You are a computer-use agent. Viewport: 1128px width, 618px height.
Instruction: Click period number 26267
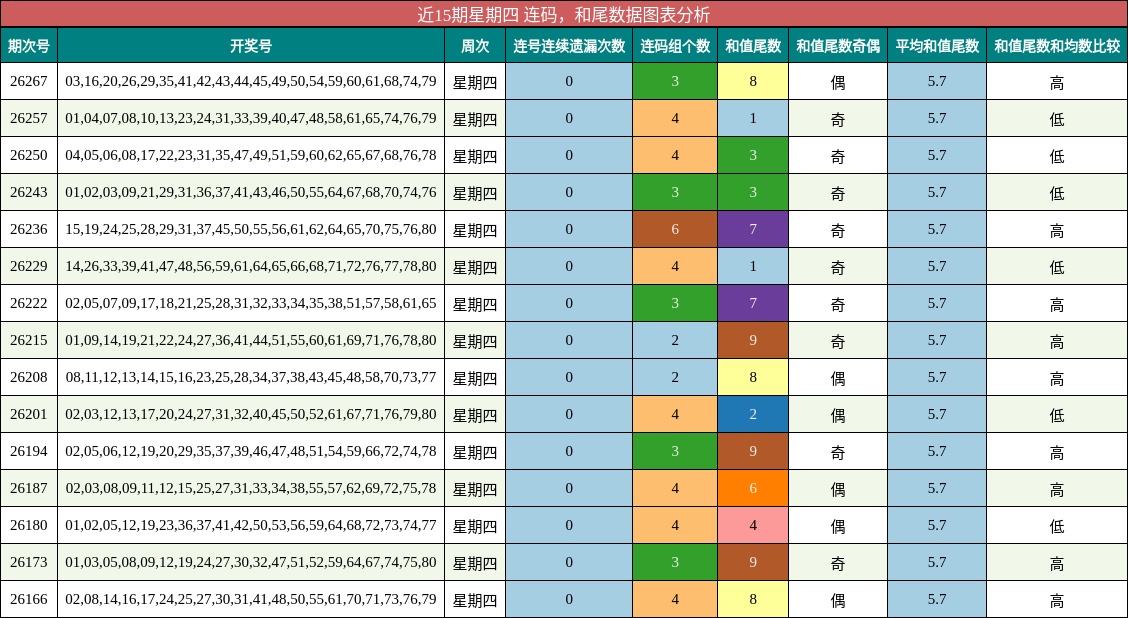point(29,81)
